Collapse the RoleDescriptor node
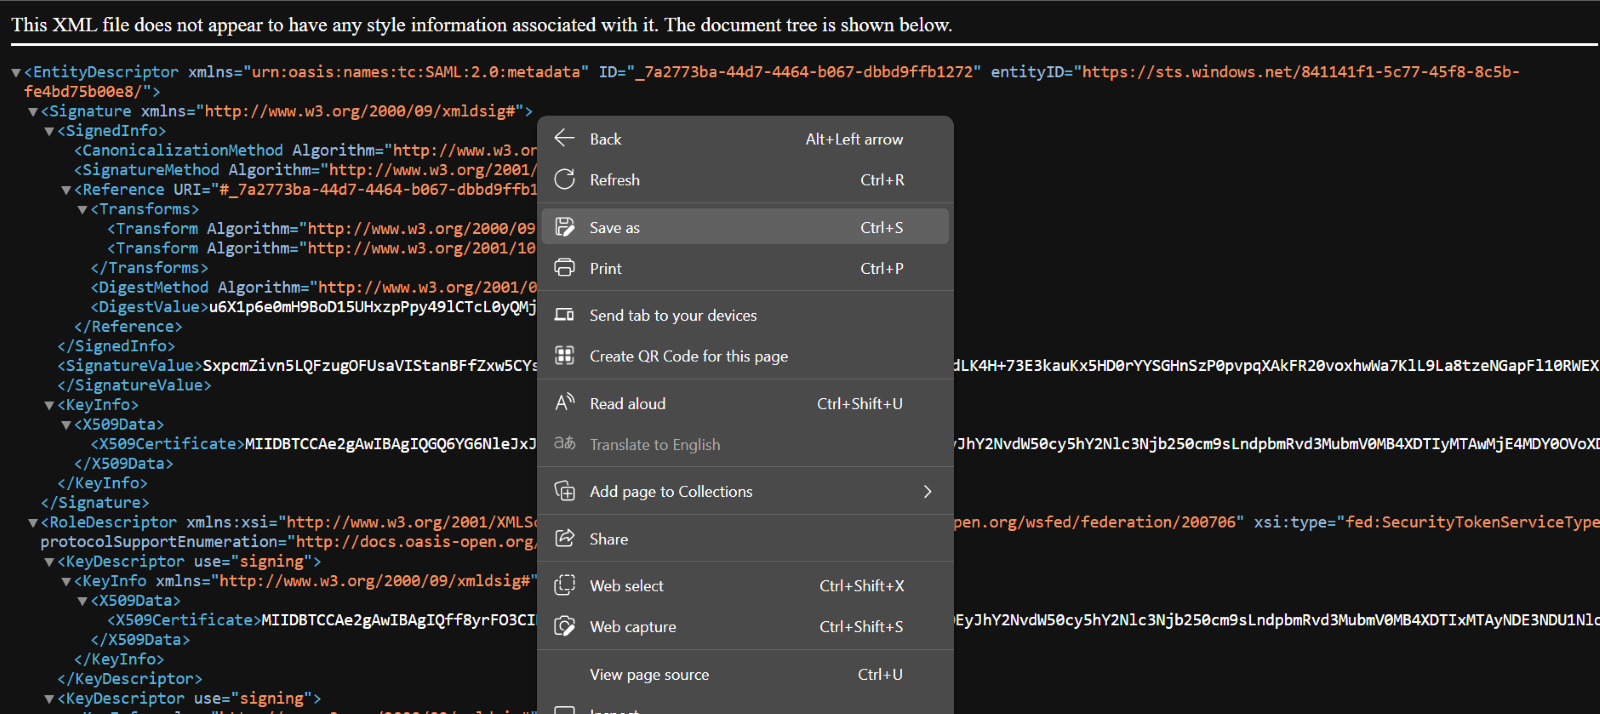1600x714 pixels. tap(33, 523)
